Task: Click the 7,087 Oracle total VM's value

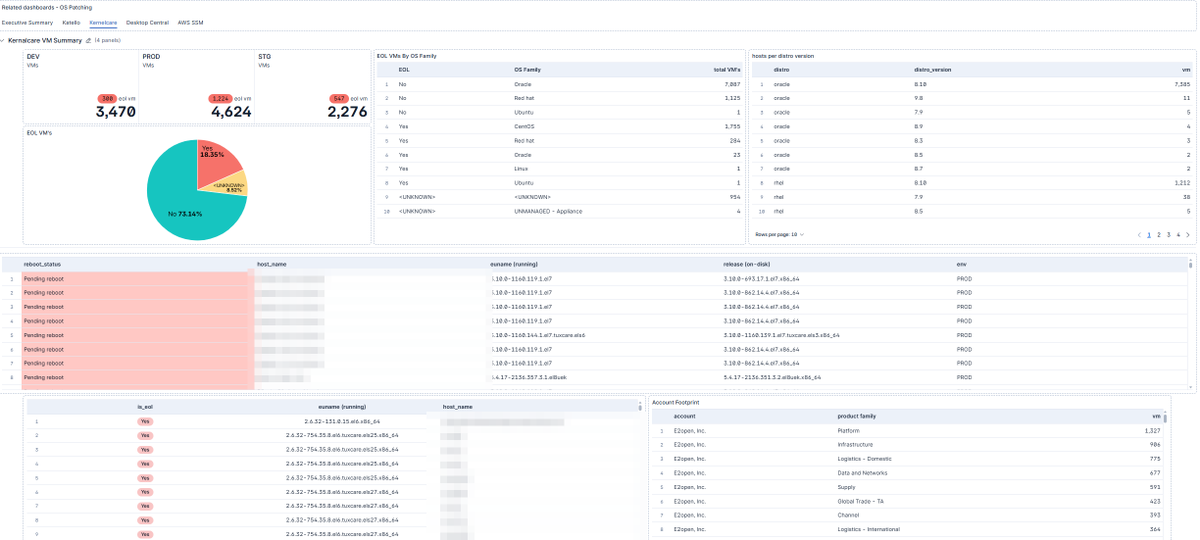Action: point(731,85)
